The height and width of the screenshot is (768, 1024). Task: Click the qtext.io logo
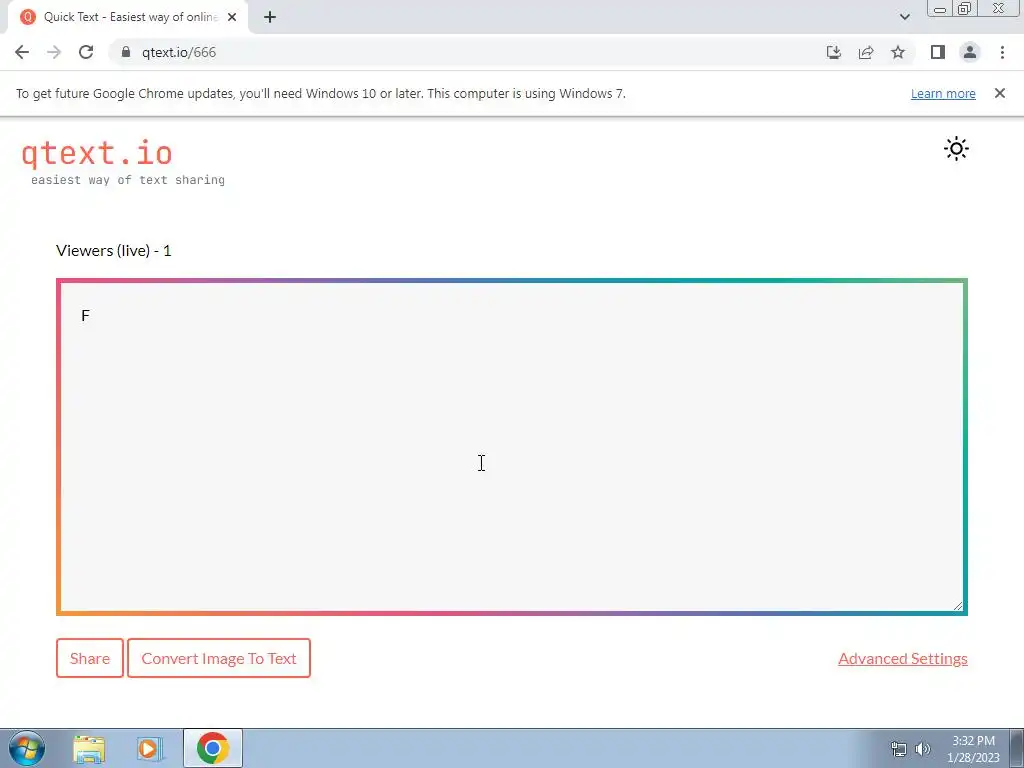point(97,153)
